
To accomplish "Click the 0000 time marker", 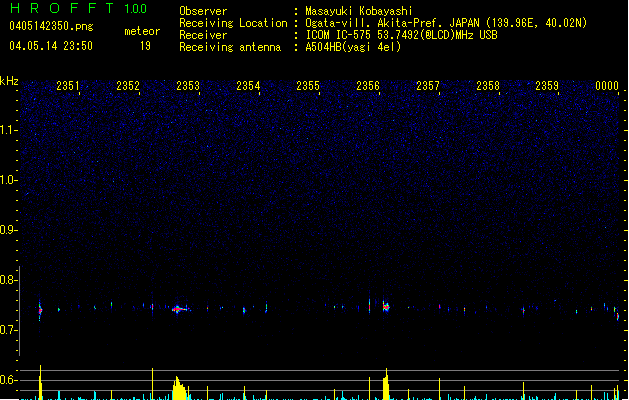I will 607,86.
